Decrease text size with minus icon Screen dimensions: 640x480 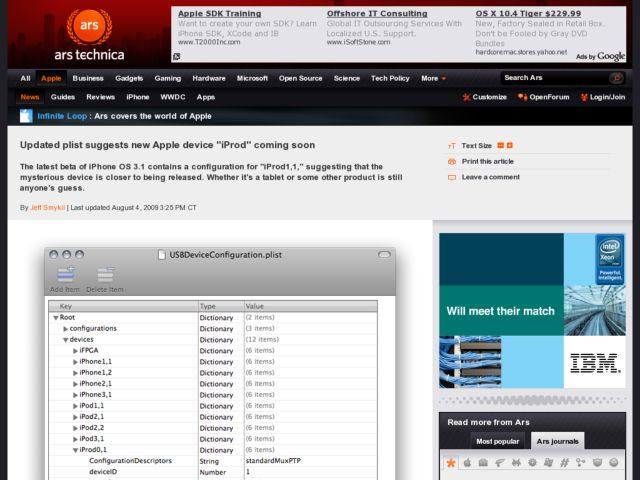[x=499, y=146]
